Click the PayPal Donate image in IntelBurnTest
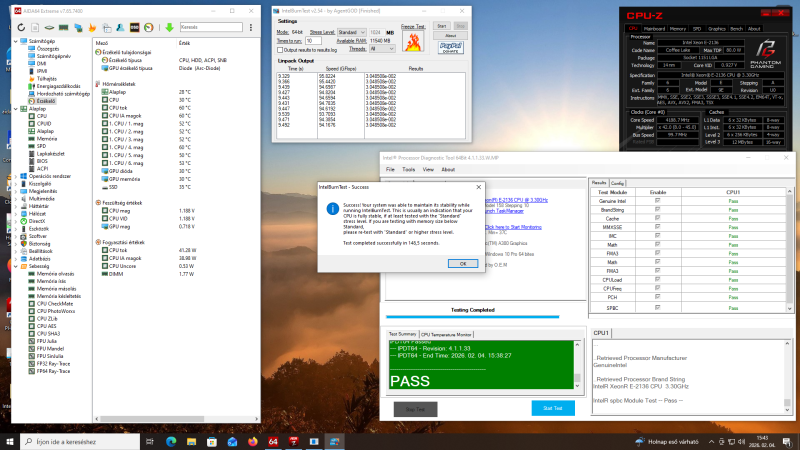This screenshot has height=450, width=800. tap(451, 47)
